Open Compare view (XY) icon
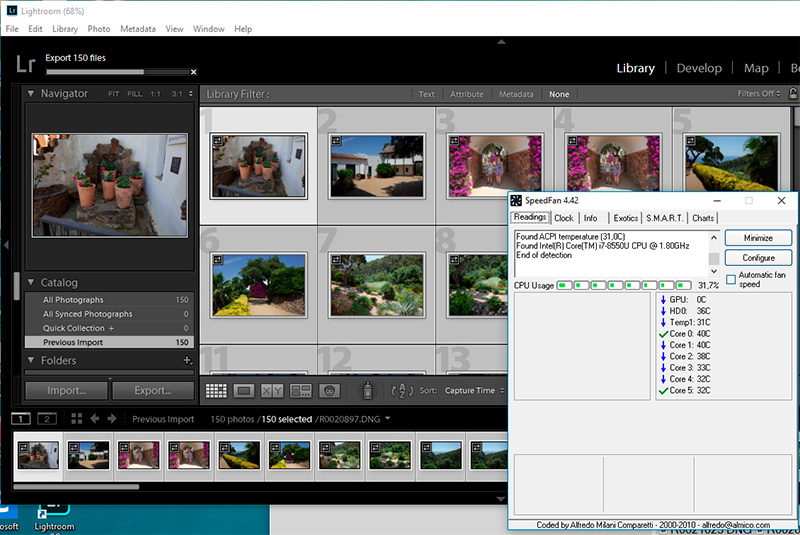 (272, 391)
